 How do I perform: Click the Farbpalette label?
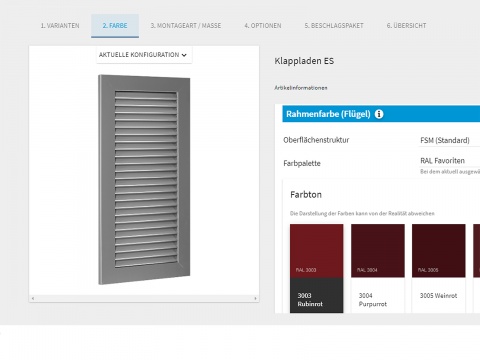coord(302,163)
